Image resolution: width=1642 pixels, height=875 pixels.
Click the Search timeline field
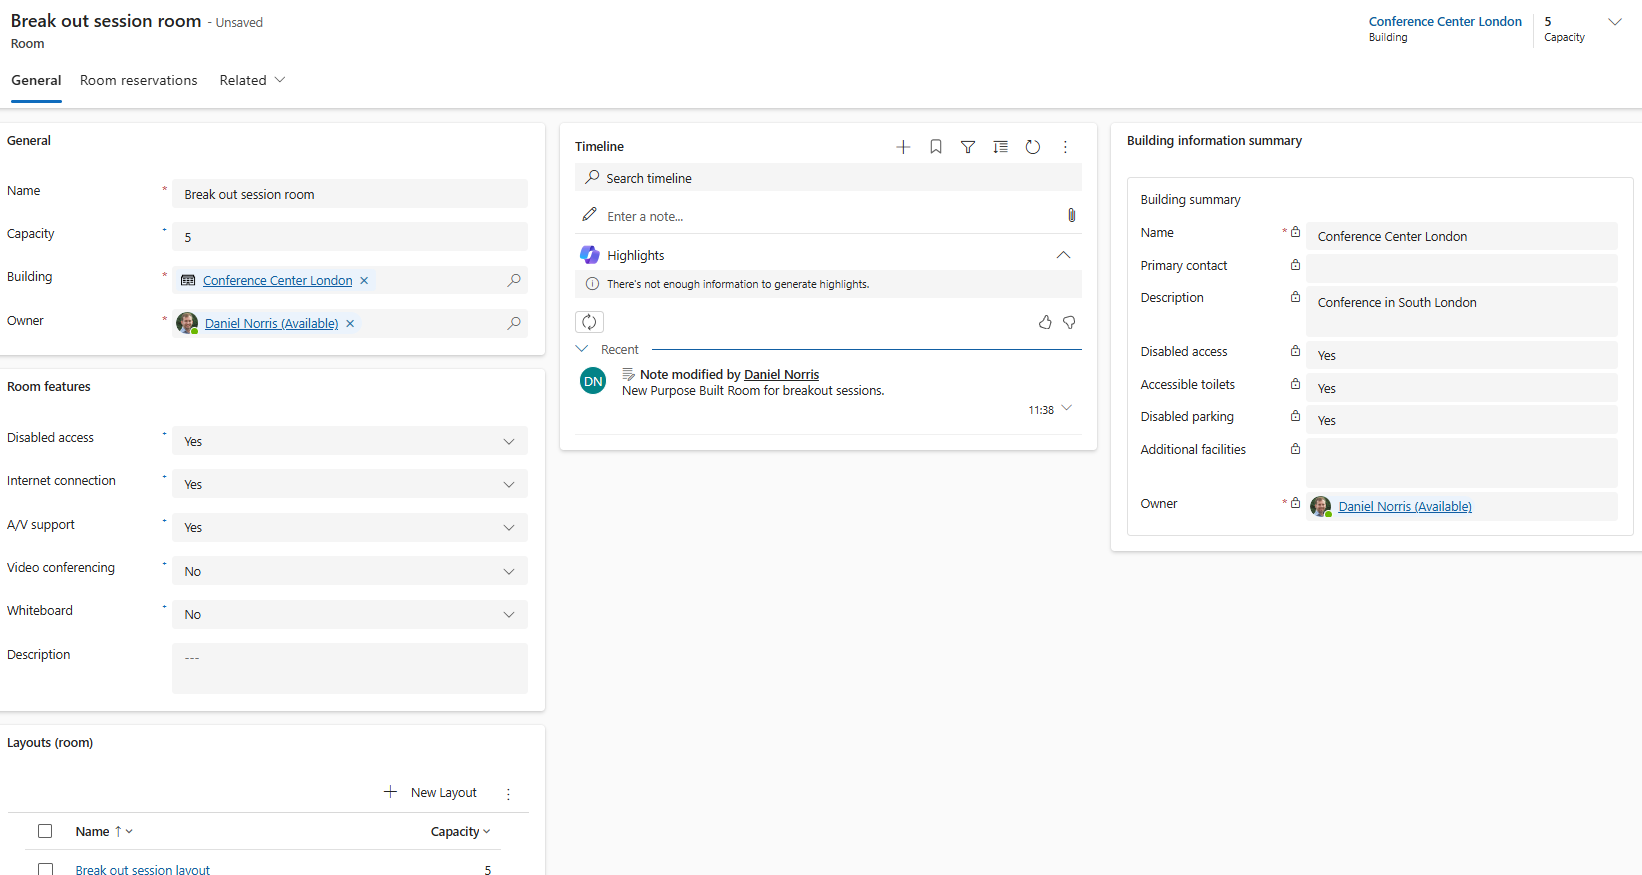[828, 178]
